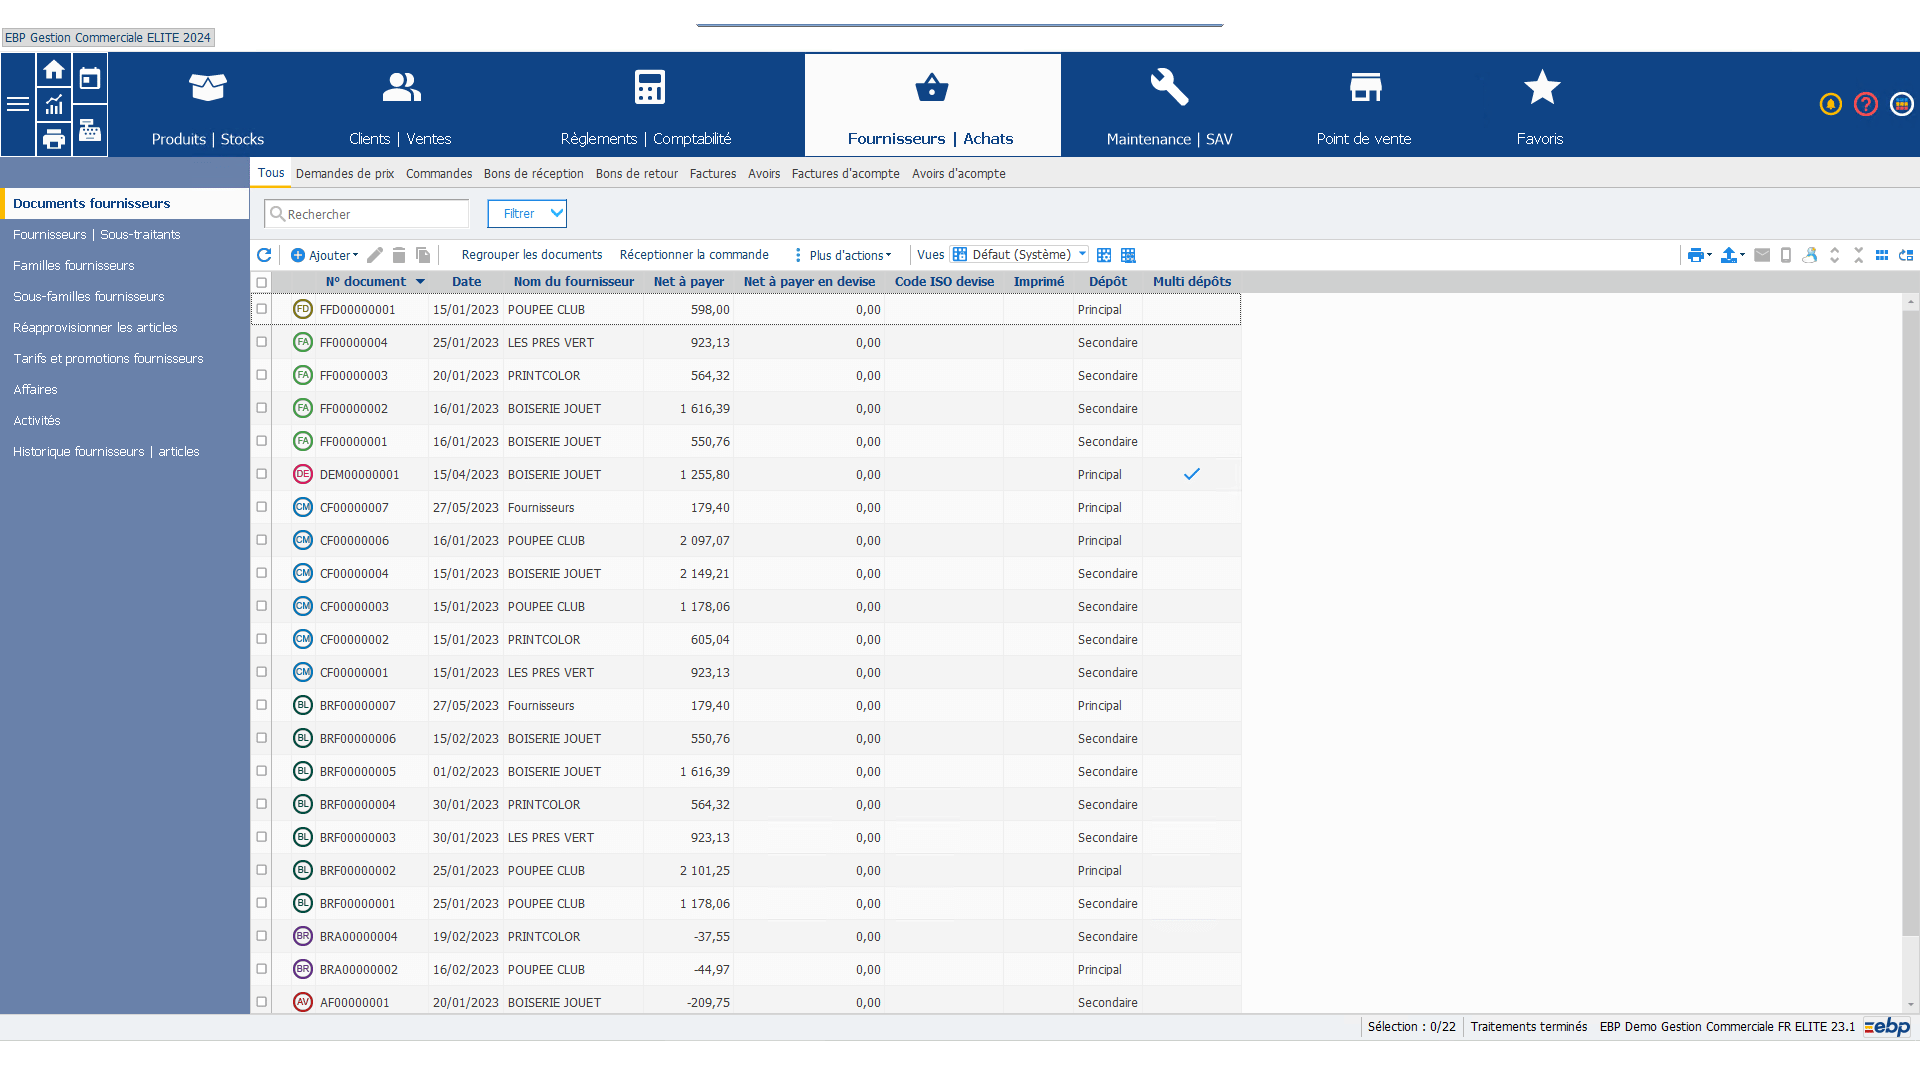Open the red help question mark icon
This screenshot has height=1080, width=1920.
tap(1865, 104)
